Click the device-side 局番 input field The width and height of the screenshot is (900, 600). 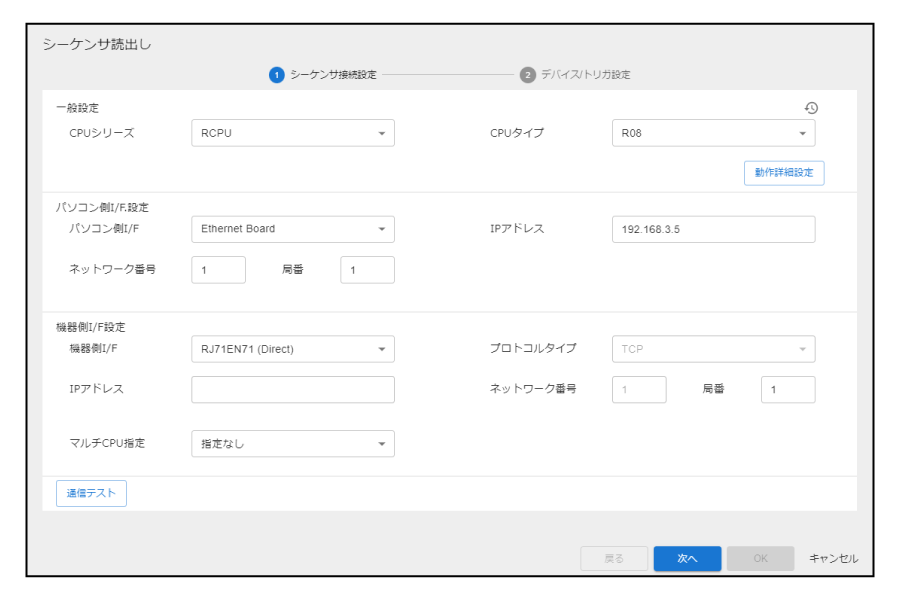point(787,389)
